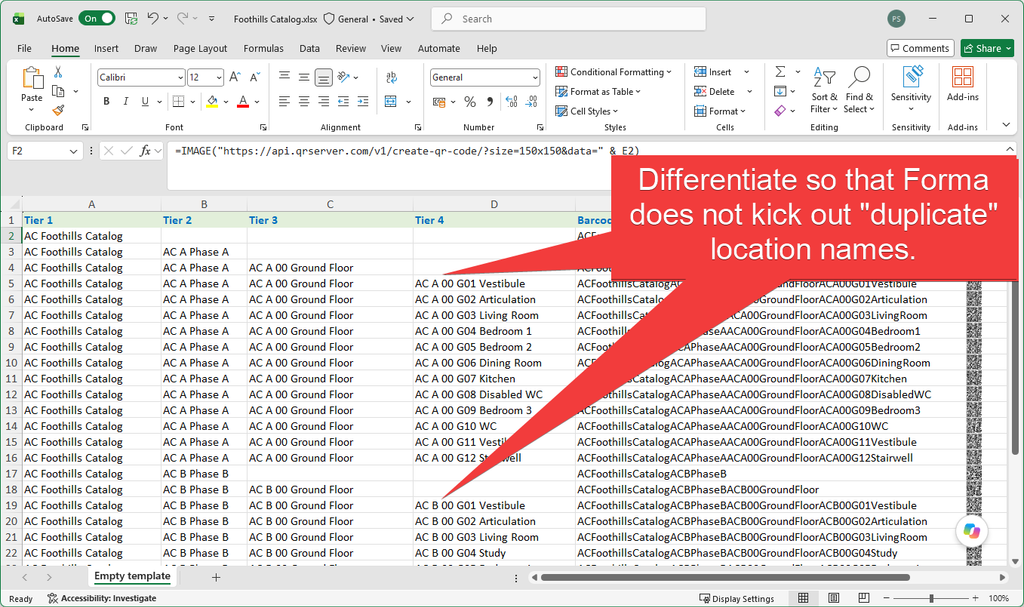Toggle Italic formatting

pos(125,101)
